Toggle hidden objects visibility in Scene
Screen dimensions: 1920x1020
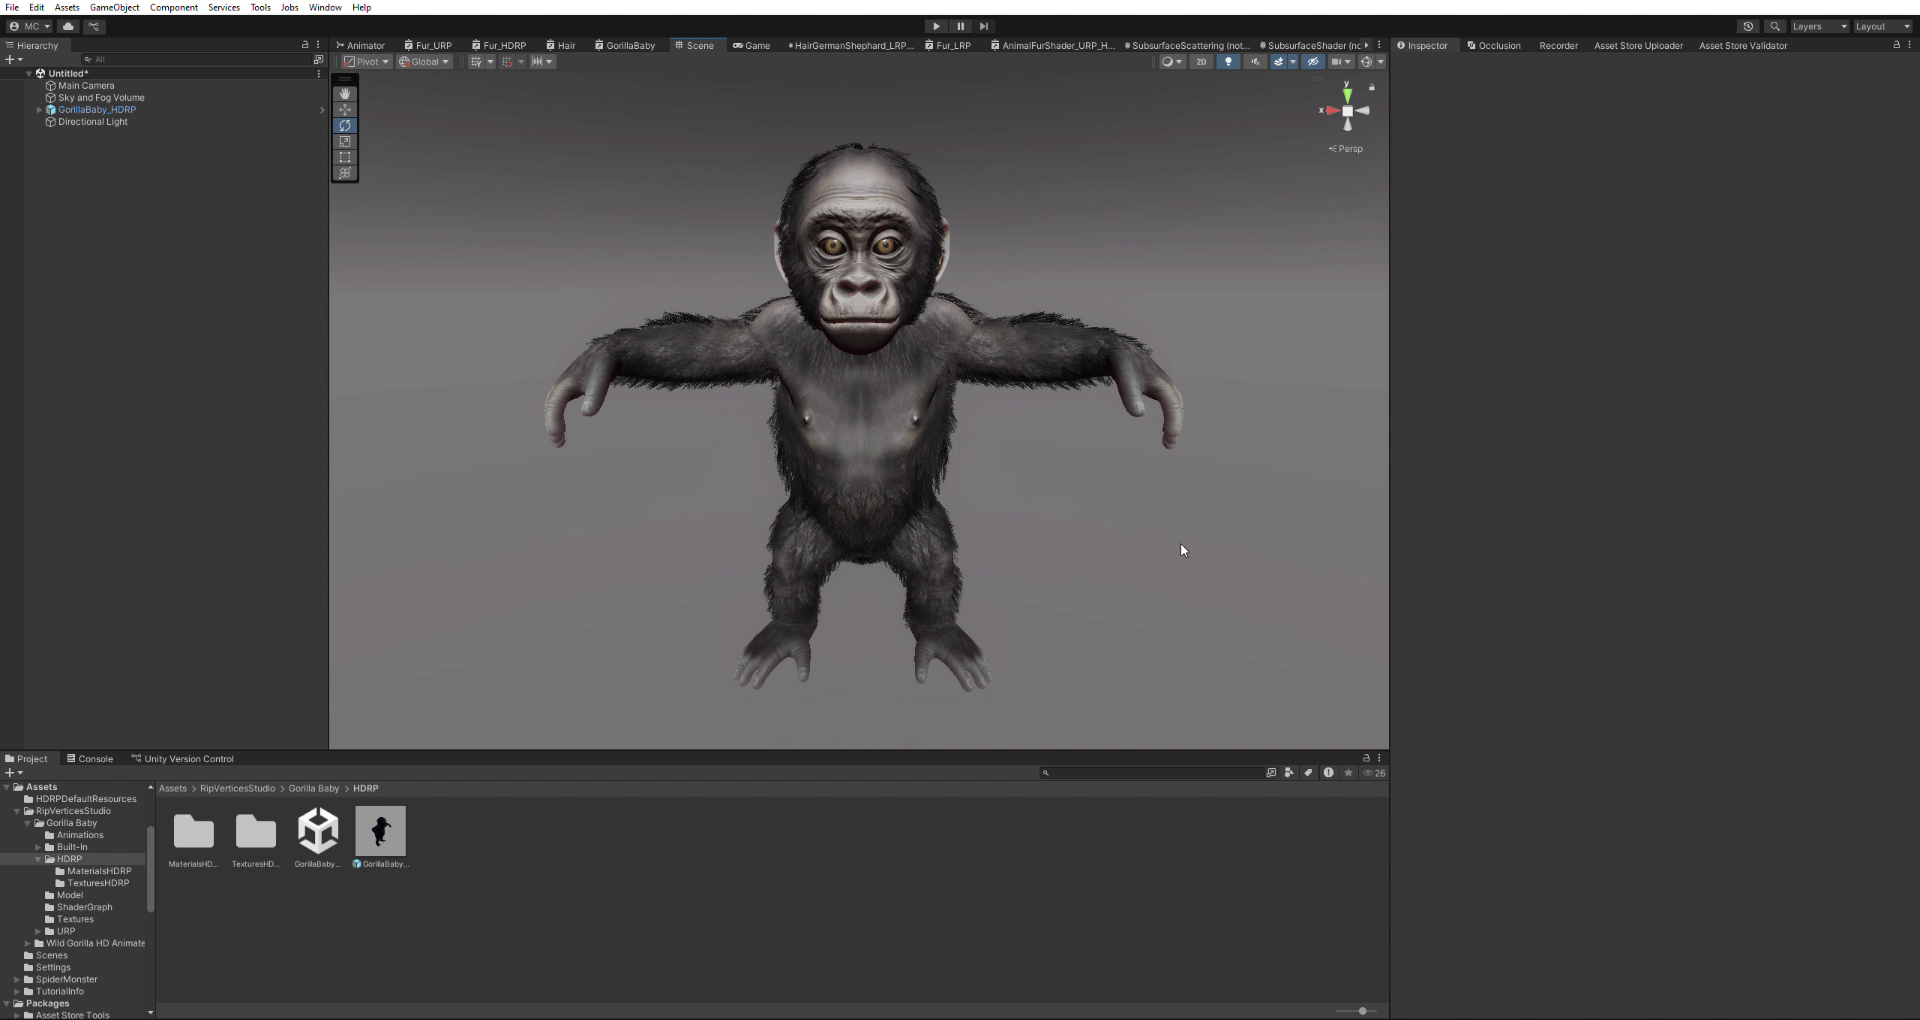[x=1313, y=62]
